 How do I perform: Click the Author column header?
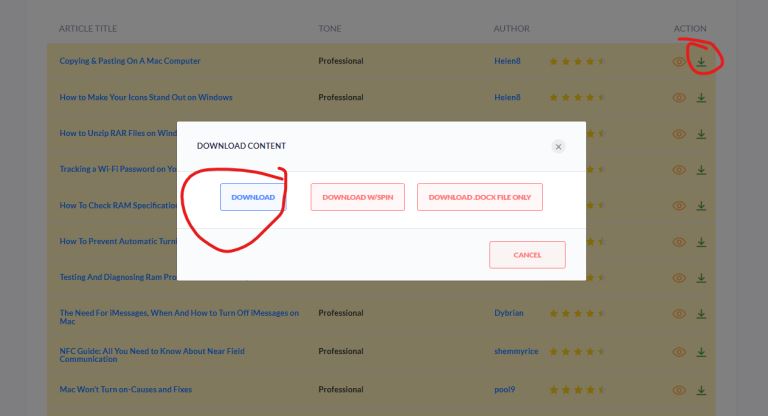[511, 28]
